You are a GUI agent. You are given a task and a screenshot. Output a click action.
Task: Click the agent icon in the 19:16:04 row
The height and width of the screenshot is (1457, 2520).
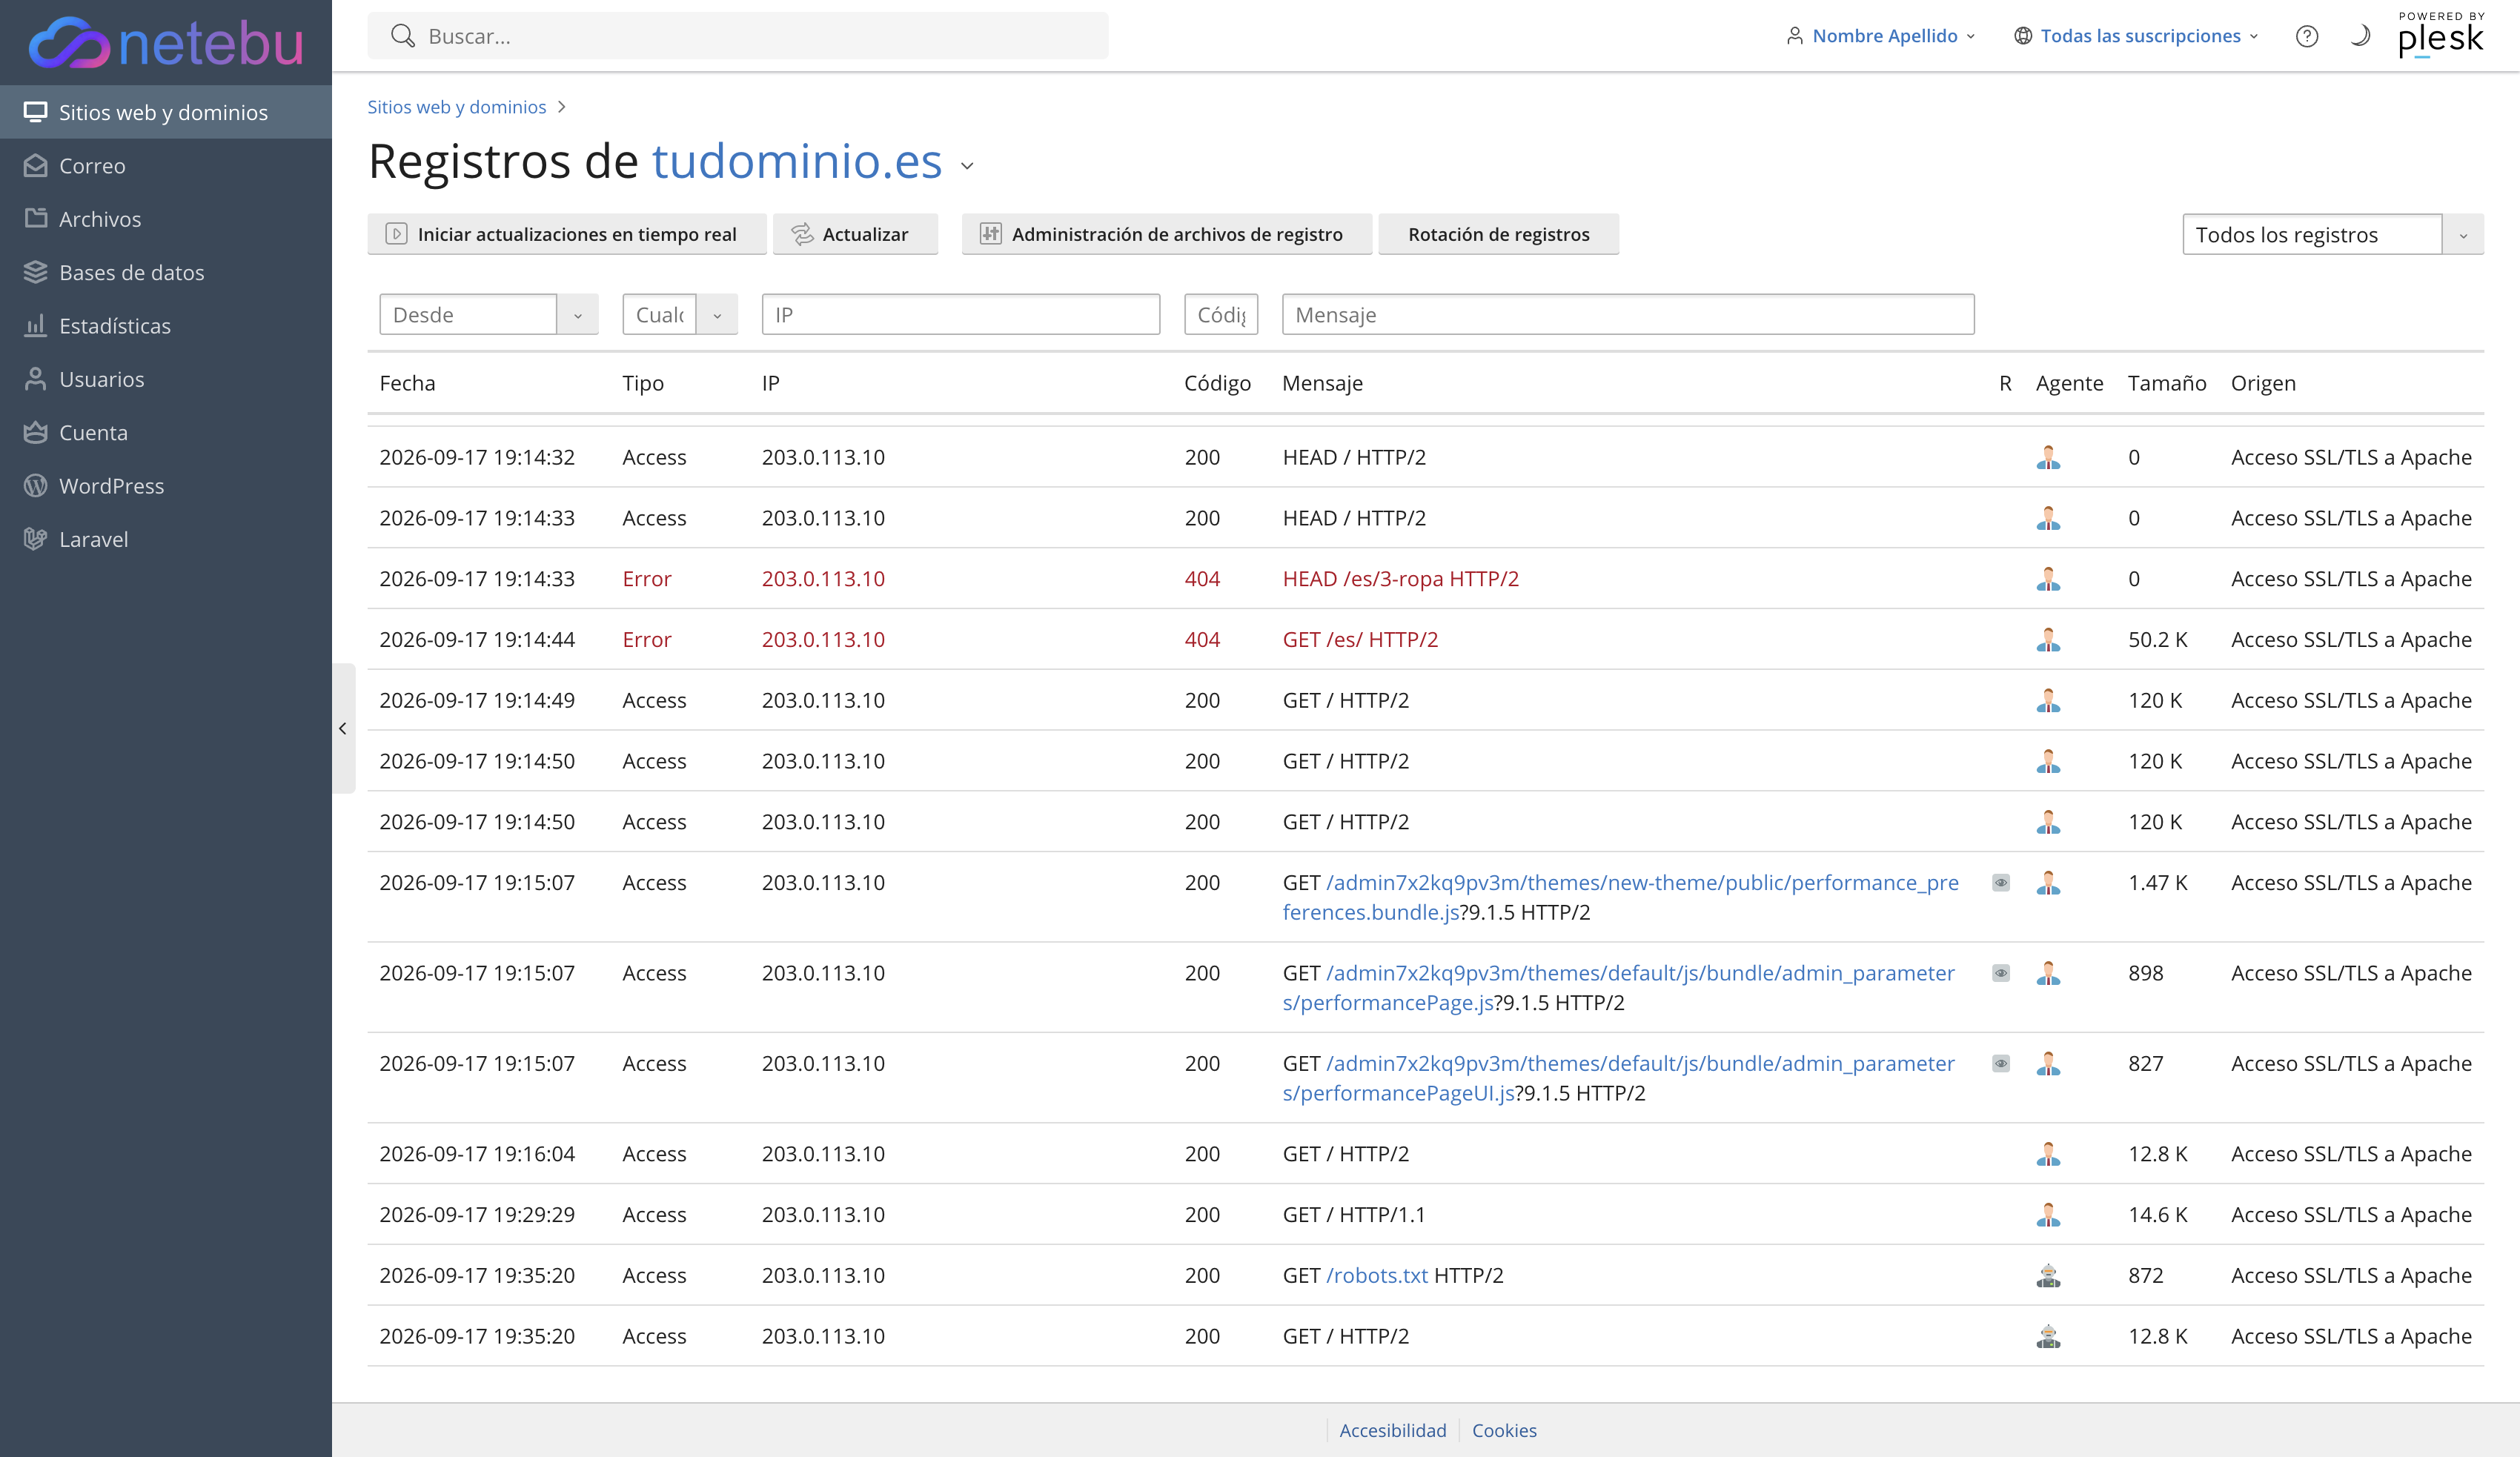tap(2048, 1154)
